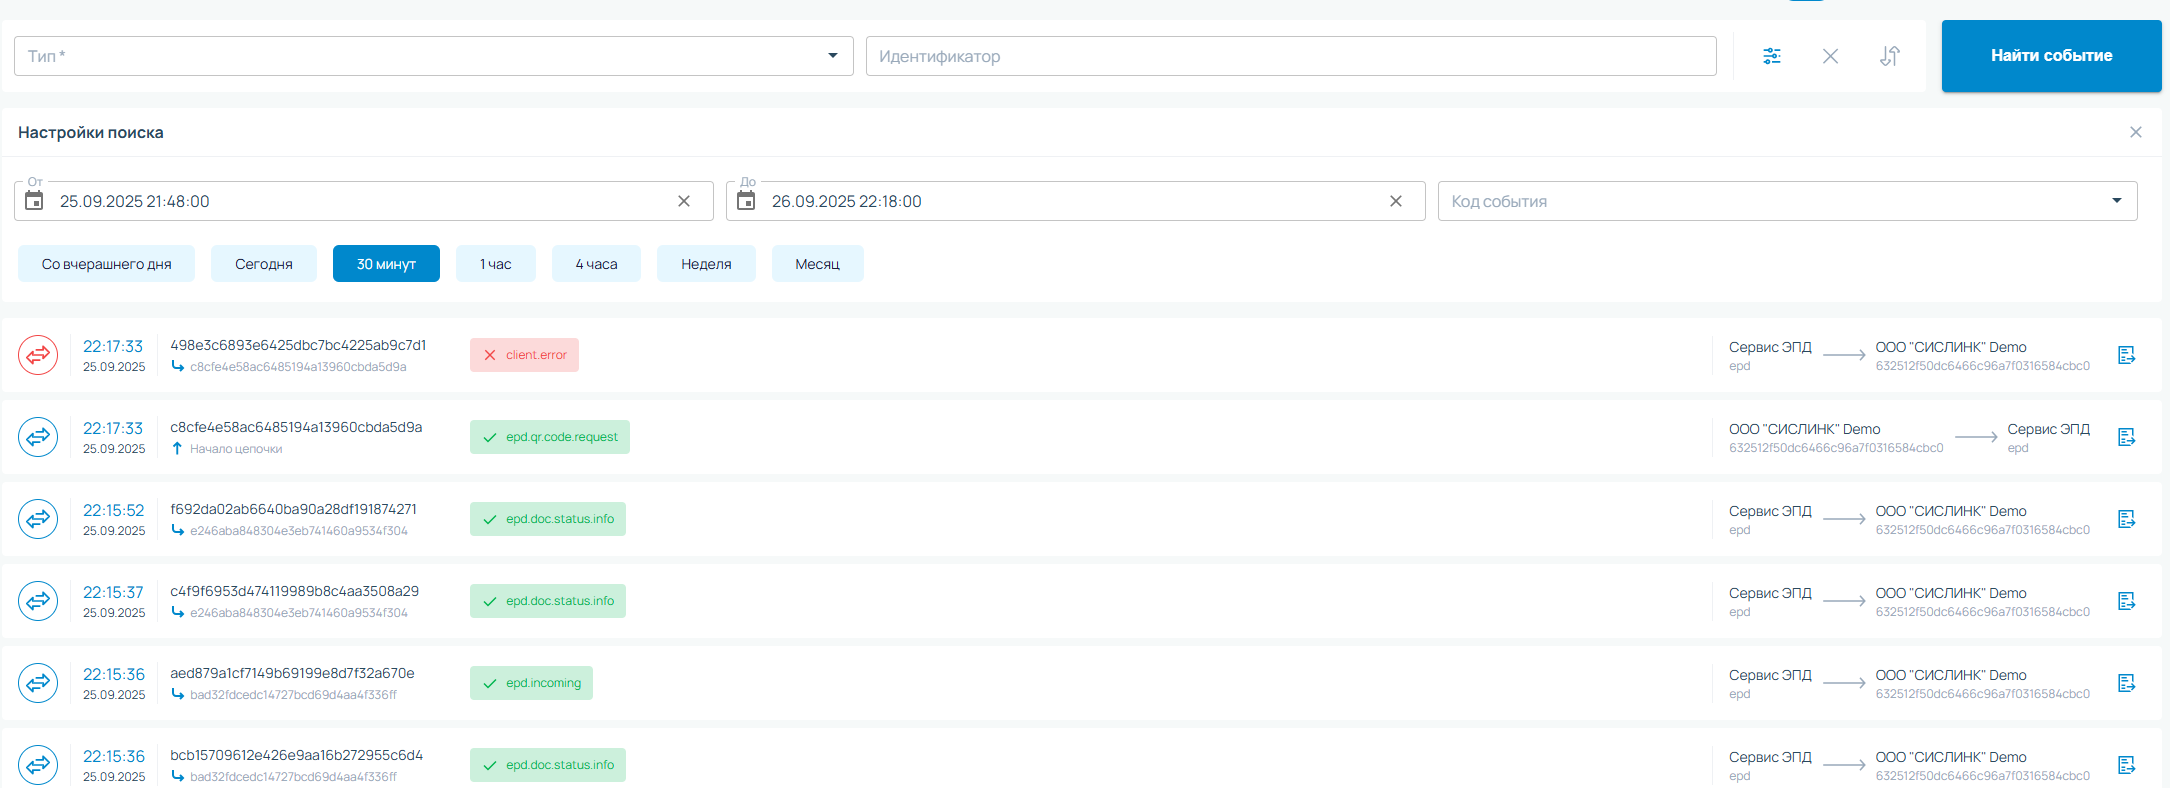Screen dimensions: 2170x788
Task: Click the exchange icon of the bcb15709612e event
Action: click(x=38, y=765)
